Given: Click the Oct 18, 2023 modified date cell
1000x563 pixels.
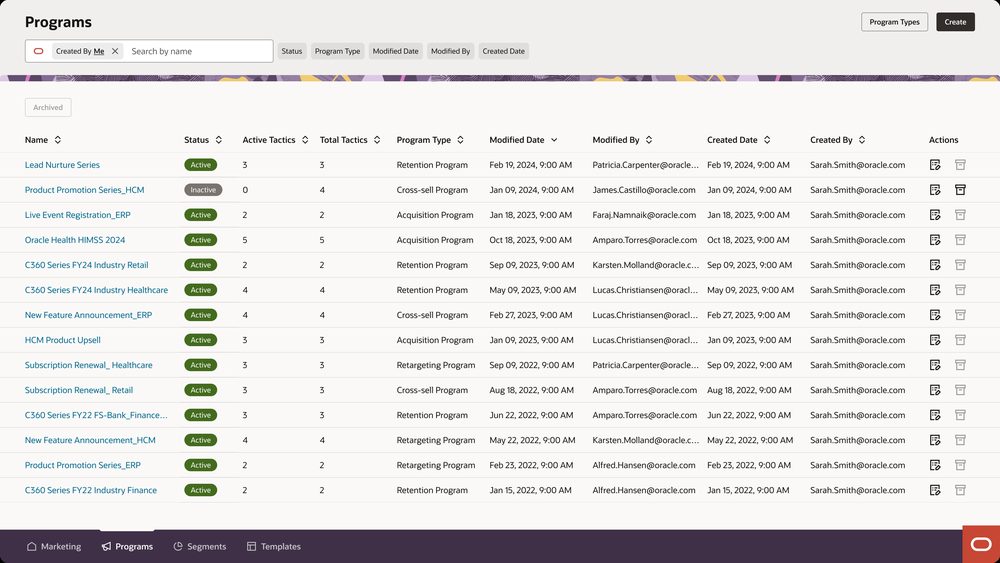Looking at the screenshot, I should click(x=531, y=240).
